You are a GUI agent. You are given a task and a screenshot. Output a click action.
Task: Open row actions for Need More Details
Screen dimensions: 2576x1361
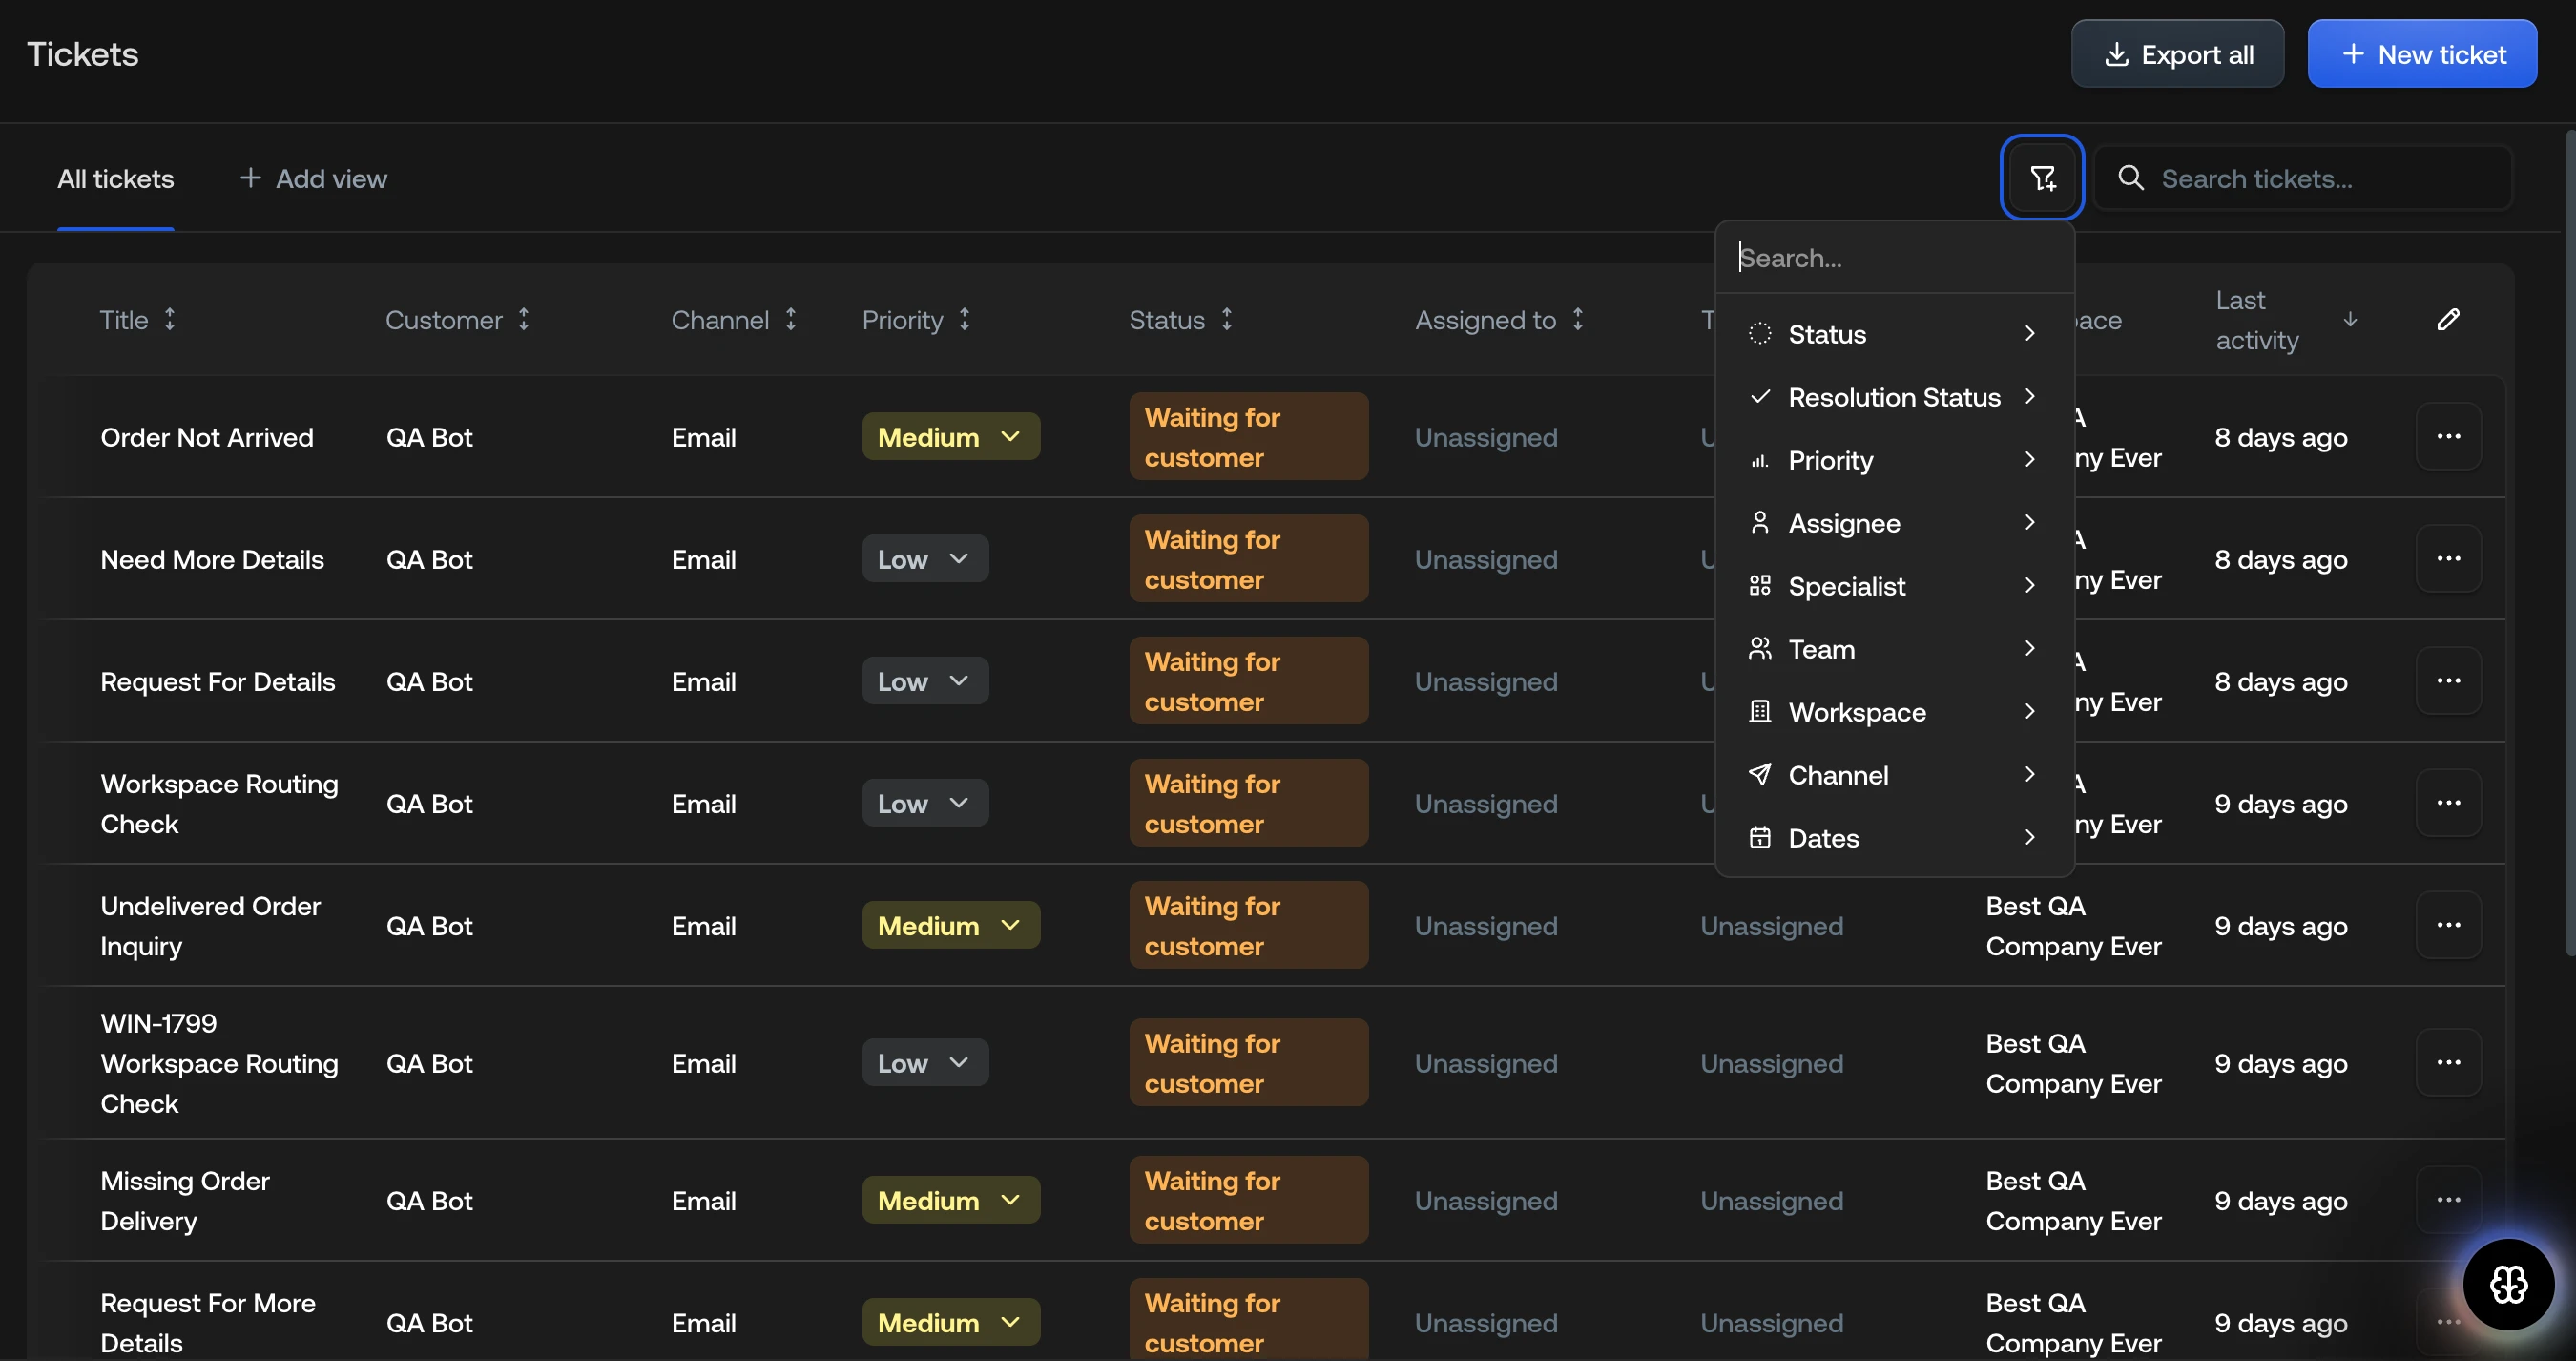tap(2448, 558)
